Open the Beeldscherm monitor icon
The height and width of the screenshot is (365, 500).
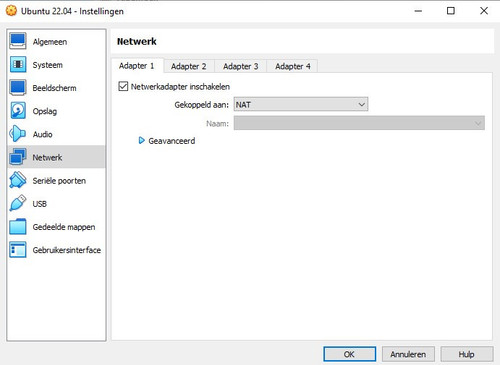[x=18, y=88]
